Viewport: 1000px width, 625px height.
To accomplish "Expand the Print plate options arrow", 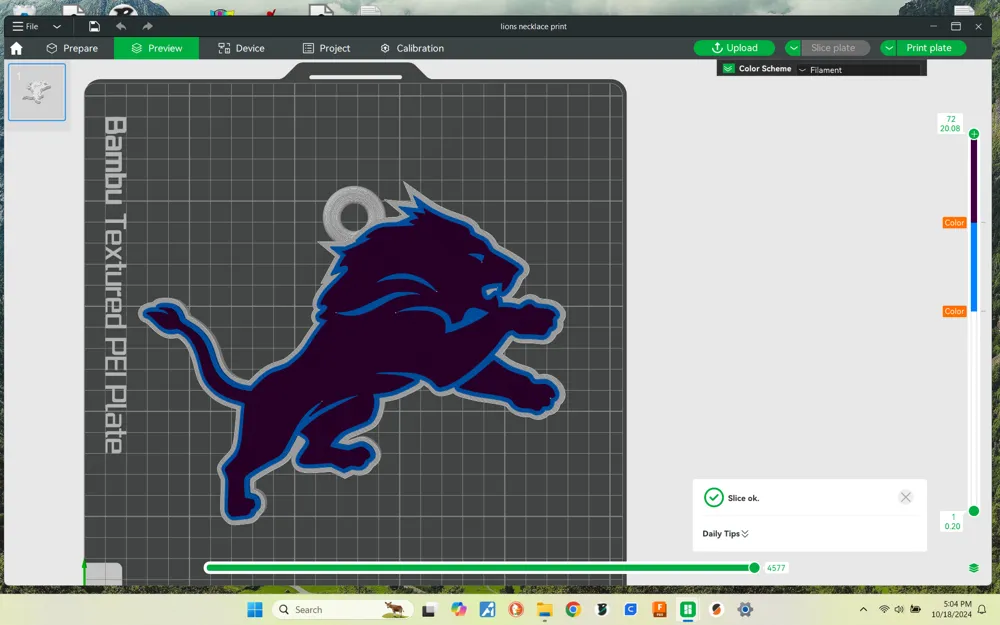I will (x=888, y=48).
